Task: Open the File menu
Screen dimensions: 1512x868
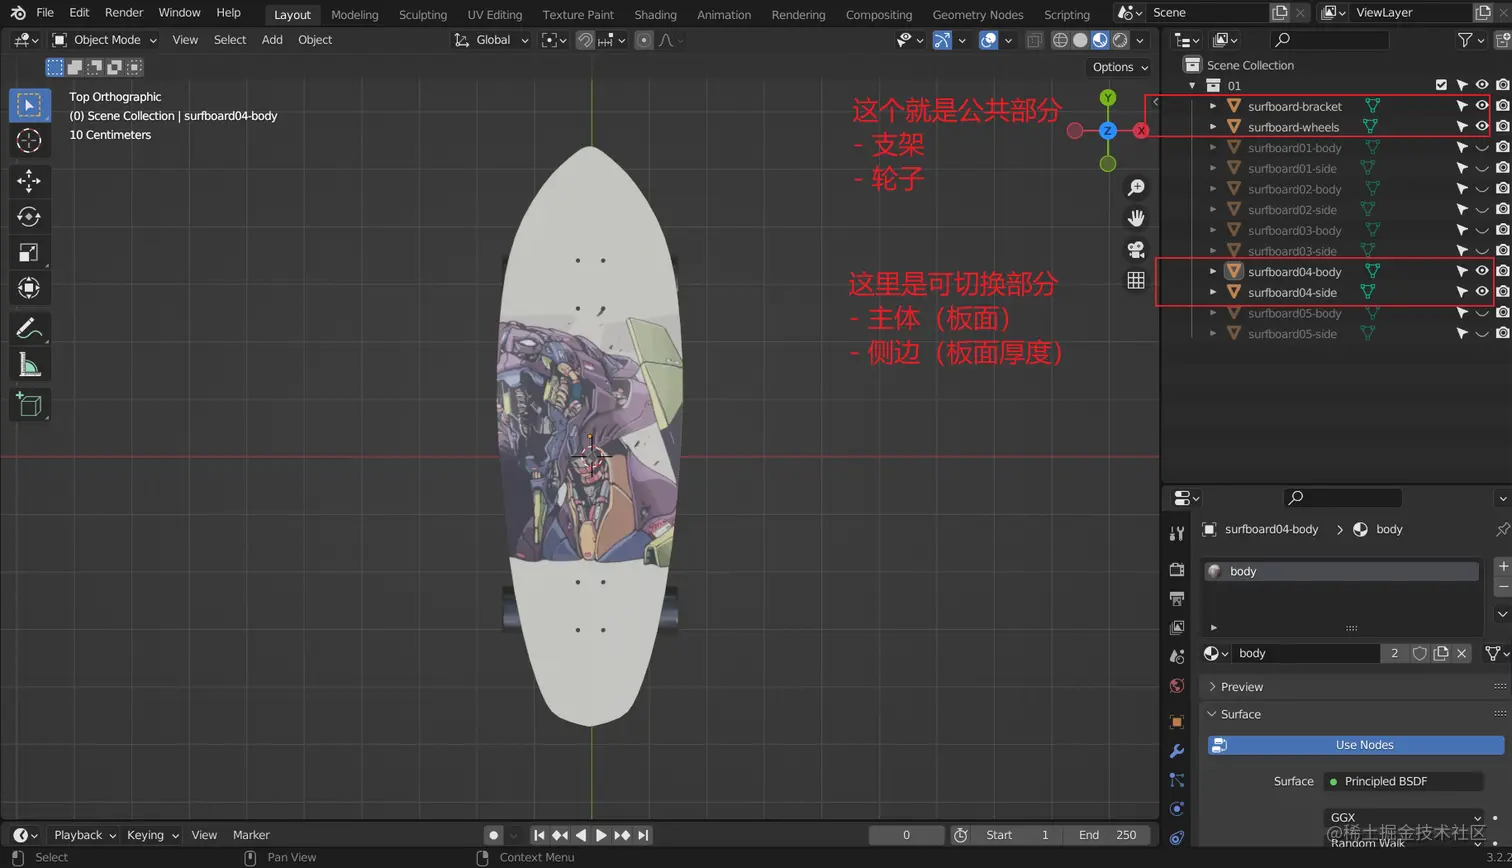Action: [x=45, y=13]
